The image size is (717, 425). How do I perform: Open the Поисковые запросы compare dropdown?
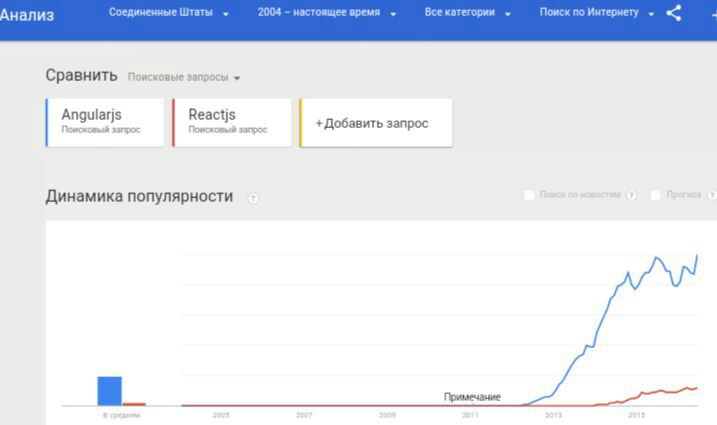click(x=184, y=77)
